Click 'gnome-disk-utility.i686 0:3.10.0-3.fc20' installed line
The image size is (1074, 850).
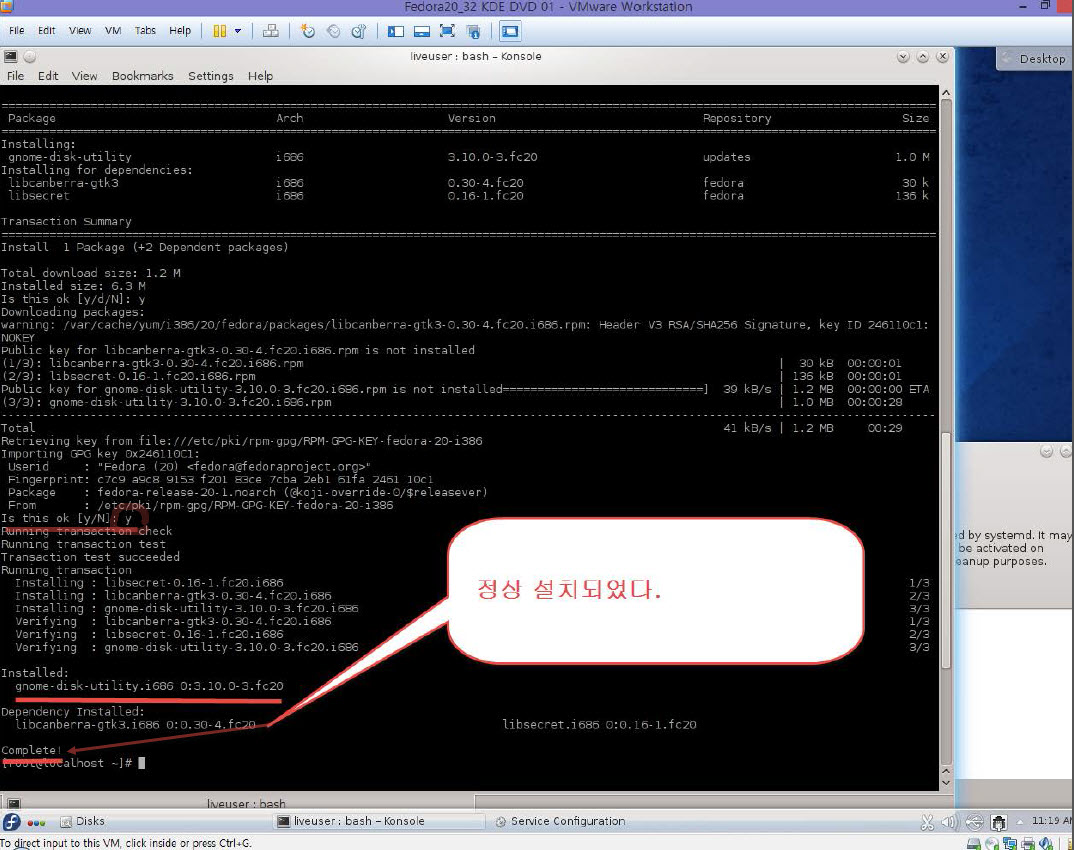pyautogui.click(x=149, y=686)
